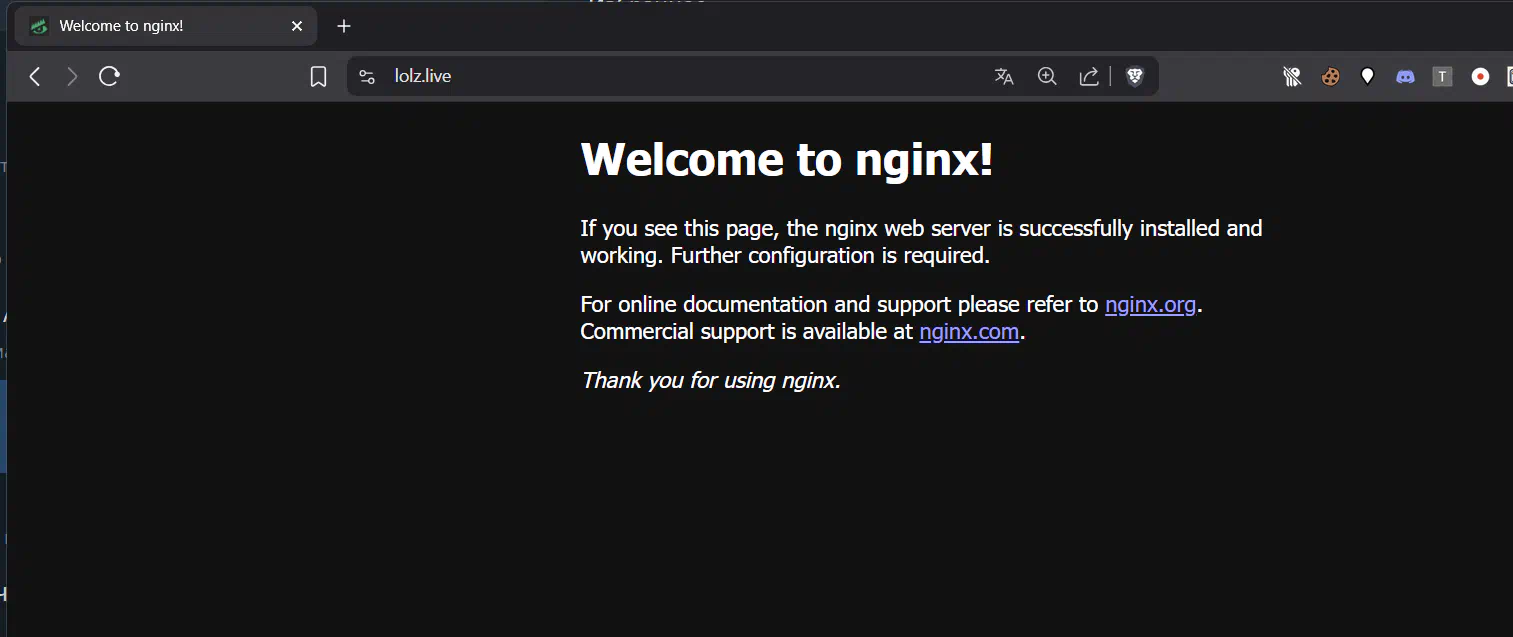Viewport: 1513px width, 637px height.
Task: Open the translate page icon
Action: [x=1004, y=76]
